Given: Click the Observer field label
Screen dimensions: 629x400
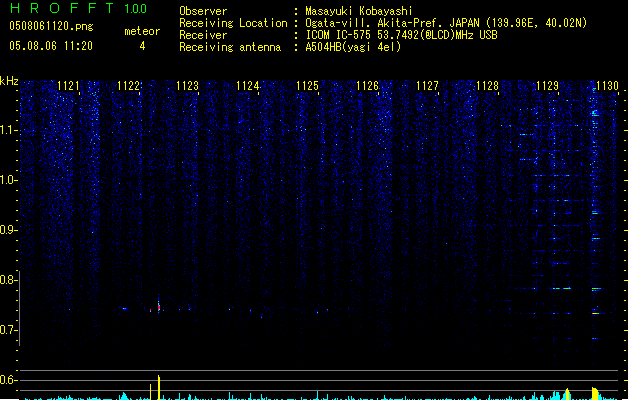Looking at the screenshot, I should coord(203,11).
